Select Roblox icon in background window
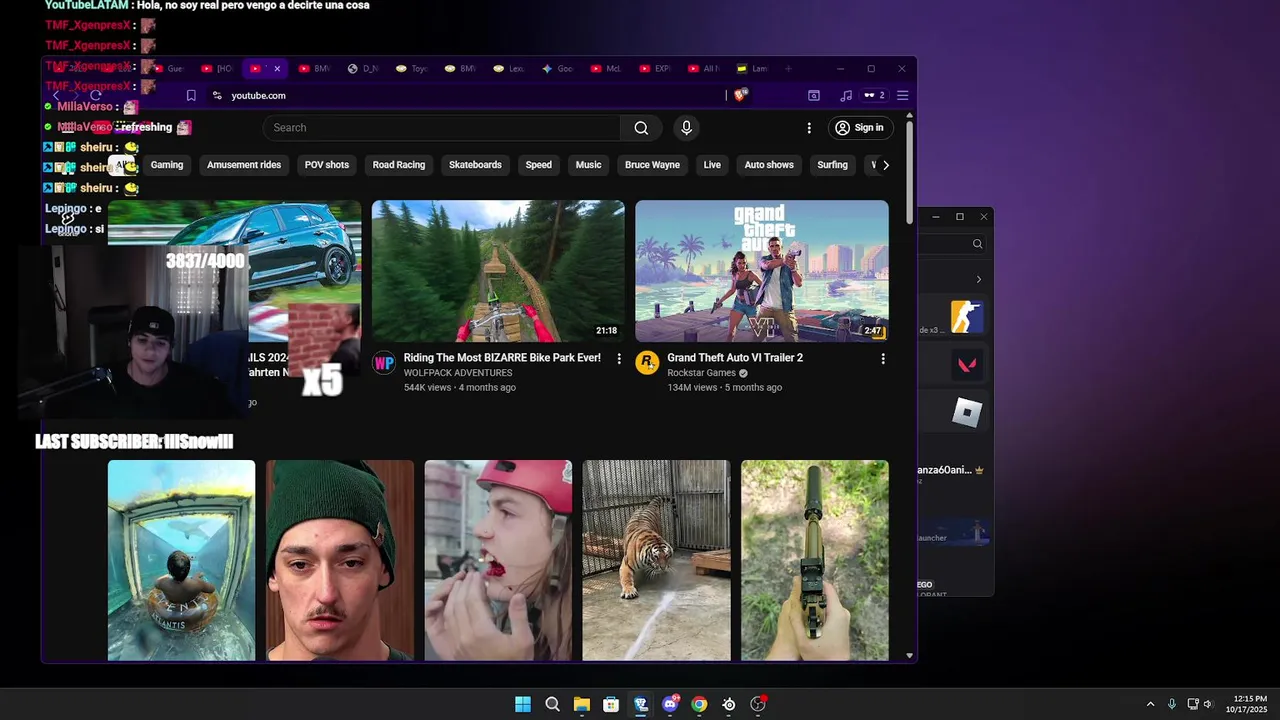The height and width of the screenshot is (720, 1280). 967,412
